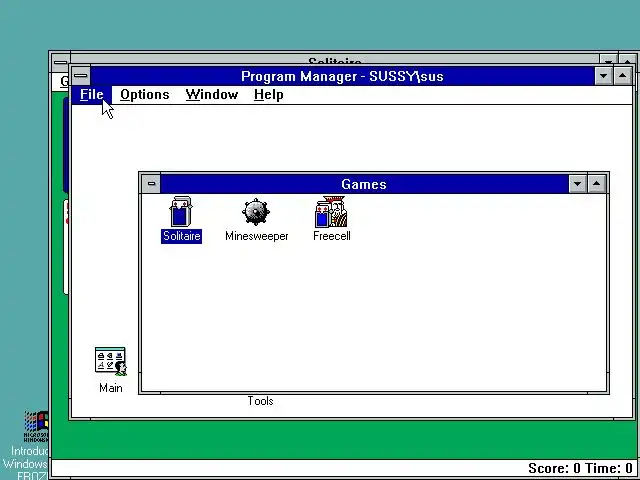640x480 pixels.
Task: Click the Freecell label text
Action: point(331,236)
